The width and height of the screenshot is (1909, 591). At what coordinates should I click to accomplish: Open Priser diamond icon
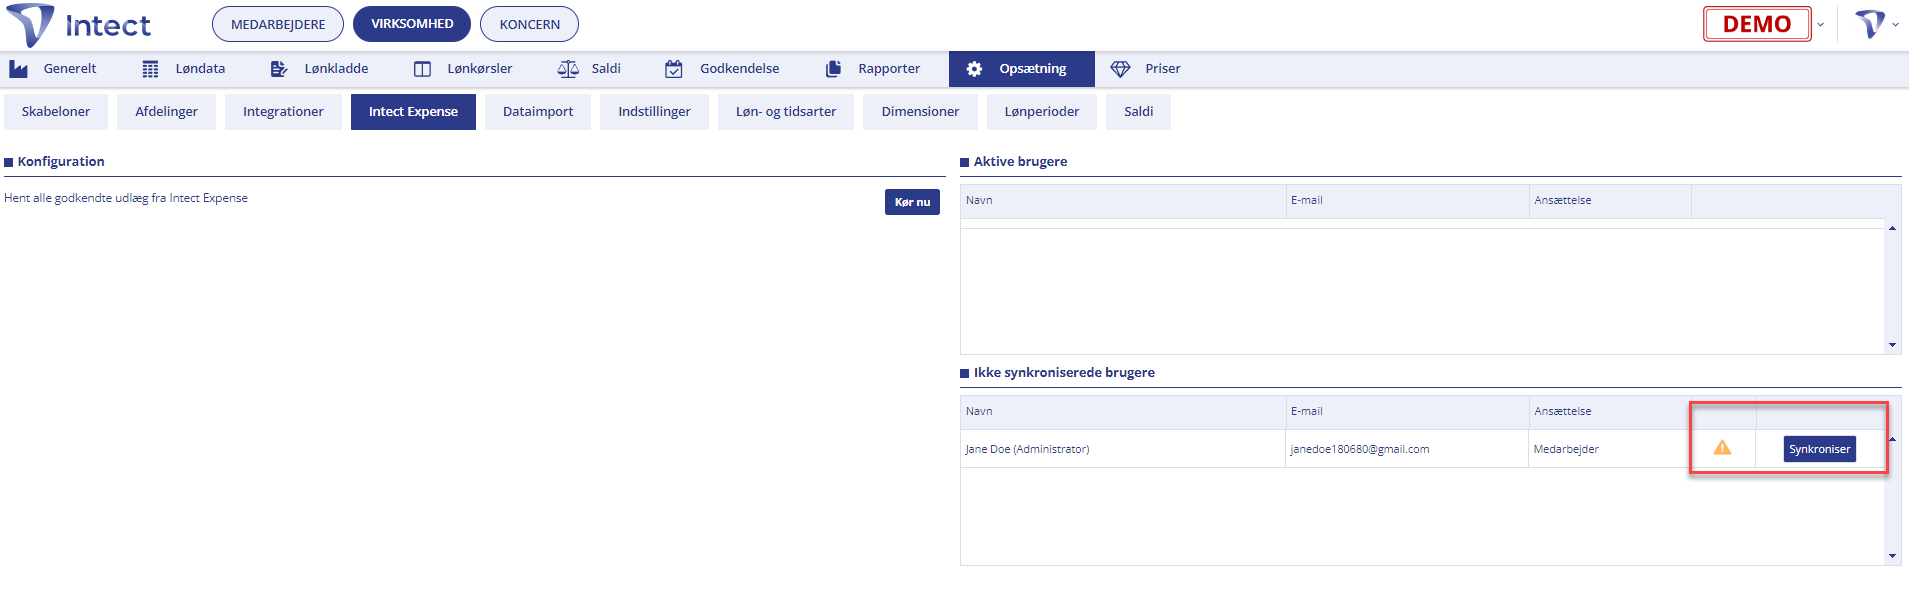(x=1120, y=69)
